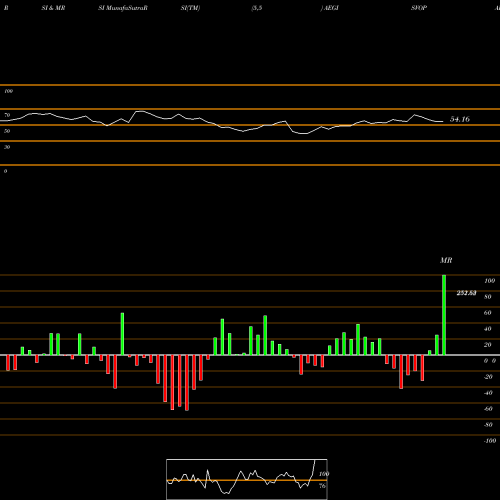Click the MR value 252.83 label

click(466, 293)
